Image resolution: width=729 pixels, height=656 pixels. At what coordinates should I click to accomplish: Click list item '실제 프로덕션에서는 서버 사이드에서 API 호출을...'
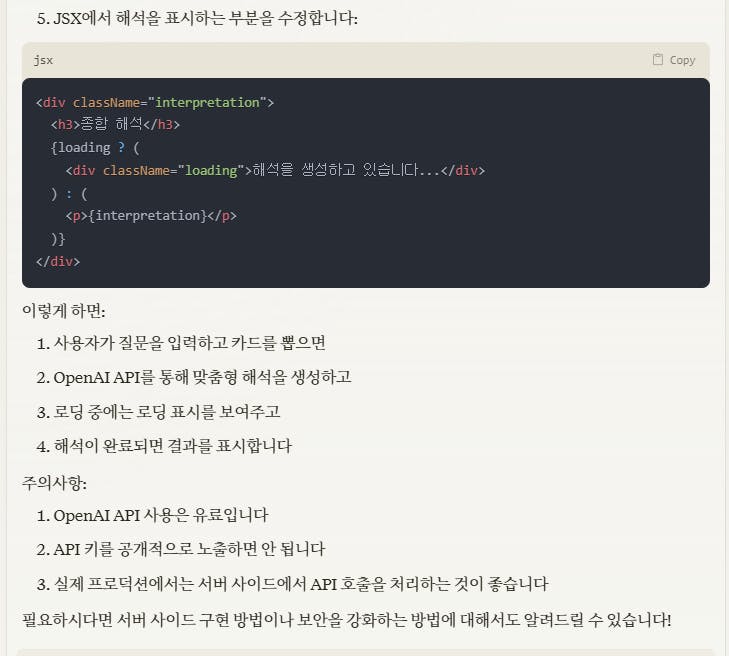tap(301, 584)
